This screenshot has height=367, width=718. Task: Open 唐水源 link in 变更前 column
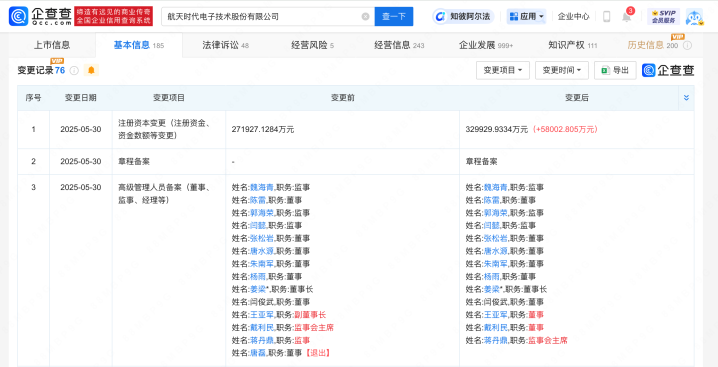click(x=261, y=251)
